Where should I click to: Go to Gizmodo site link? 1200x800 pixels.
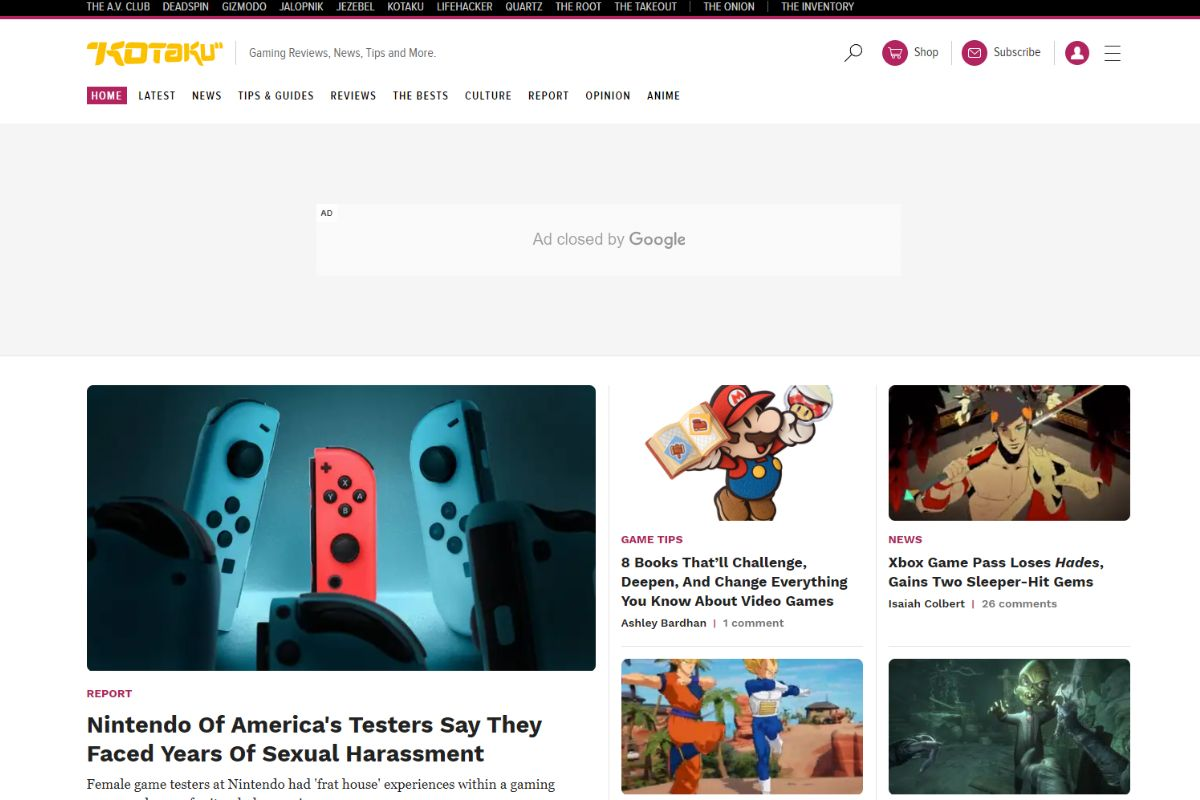tap(244, 7)
